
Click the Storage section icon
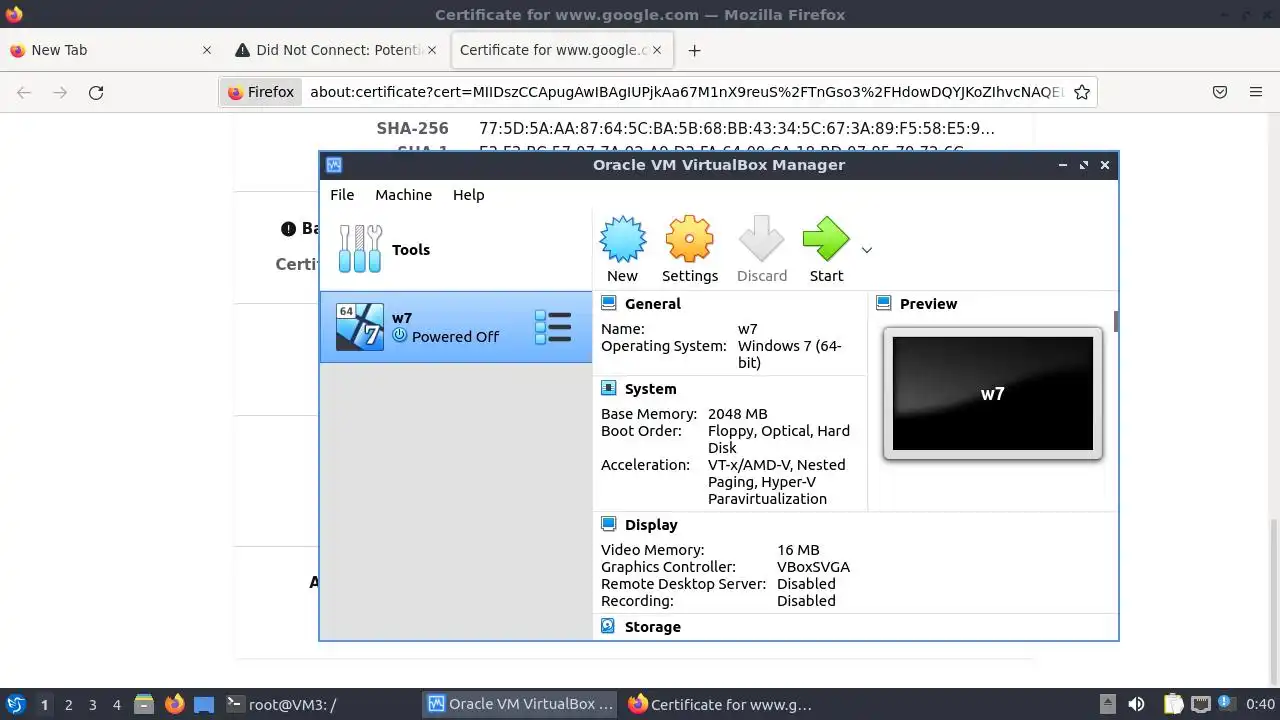click(608, 626)
